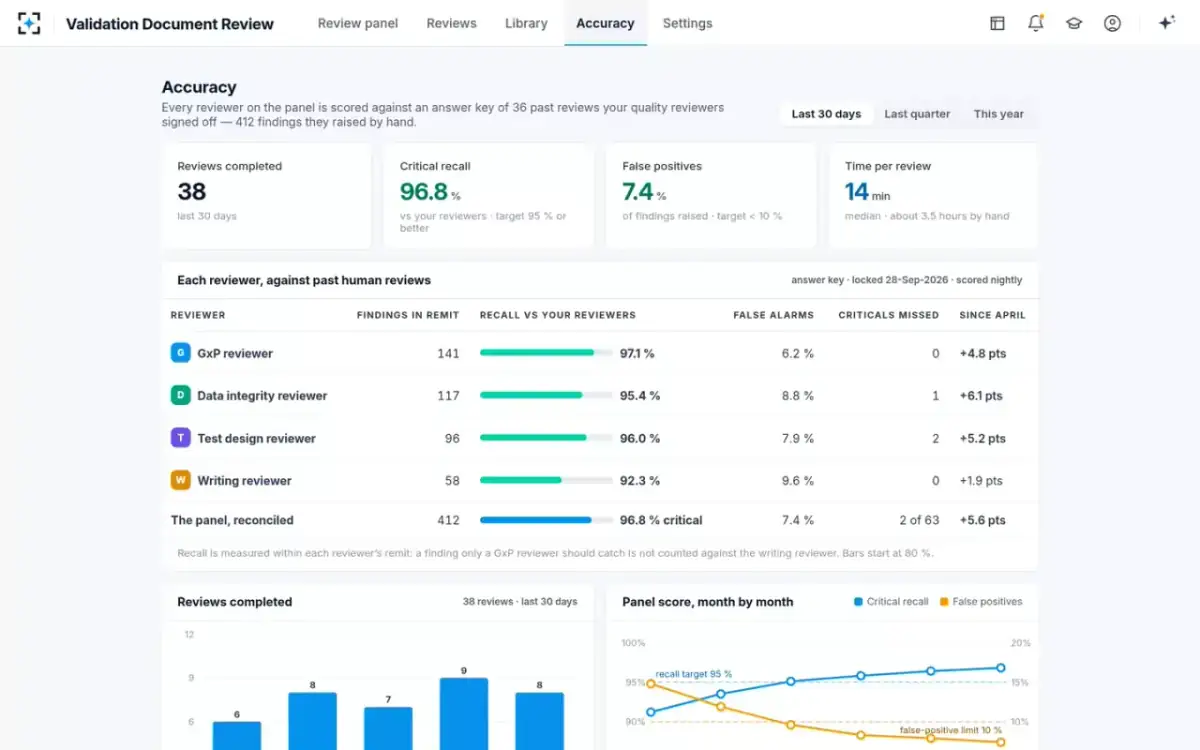Image resolution: width=1200 pixels, height=750 pixels.
Task: Select the This year range
Action: [999, 114]
